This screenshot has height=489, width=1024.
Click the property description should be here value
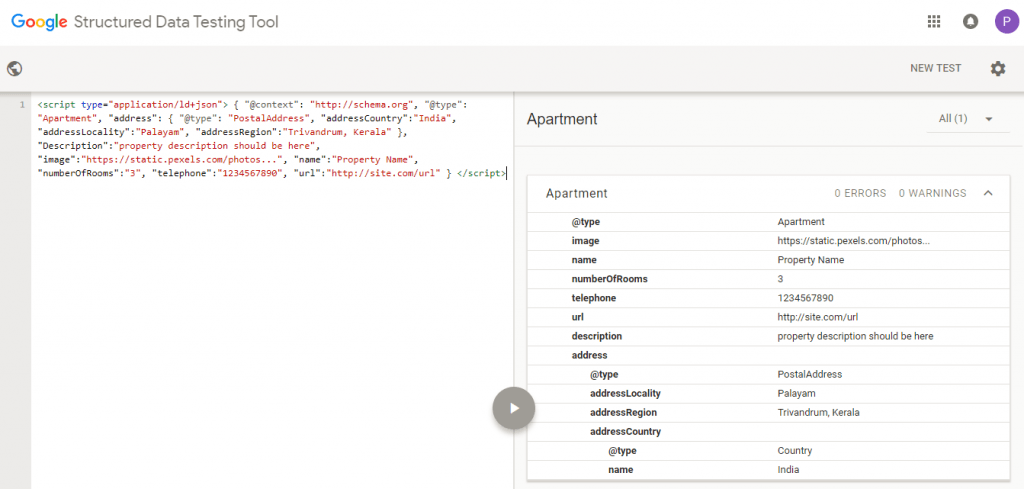855,336
